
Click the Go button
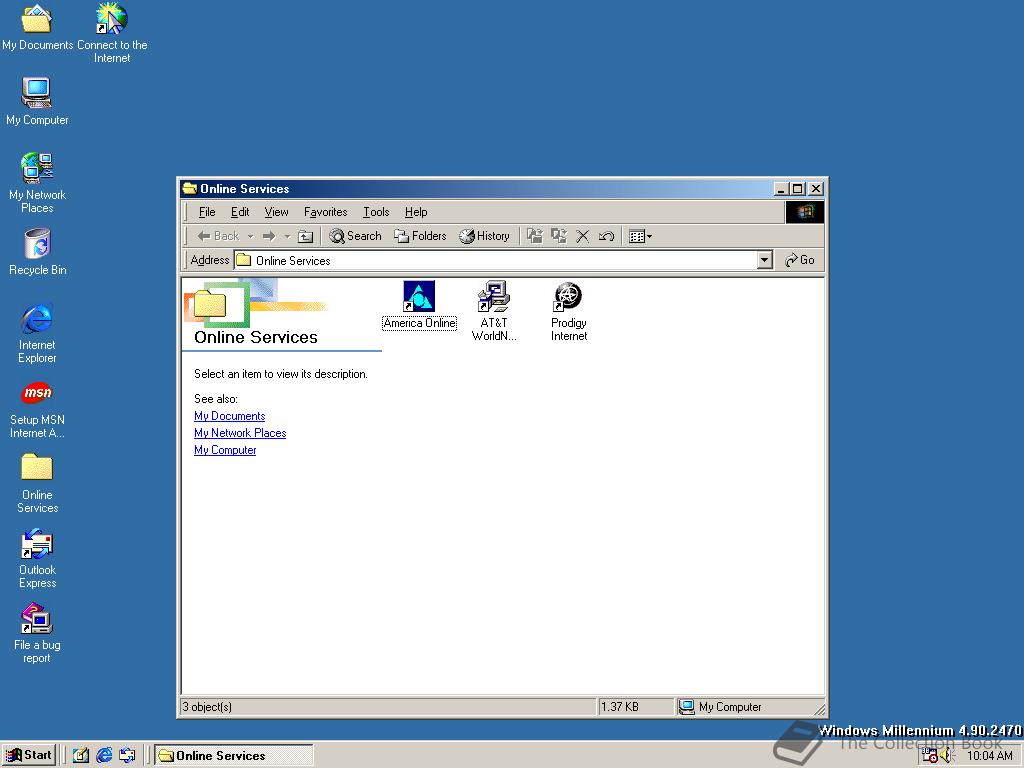point(799,260)
